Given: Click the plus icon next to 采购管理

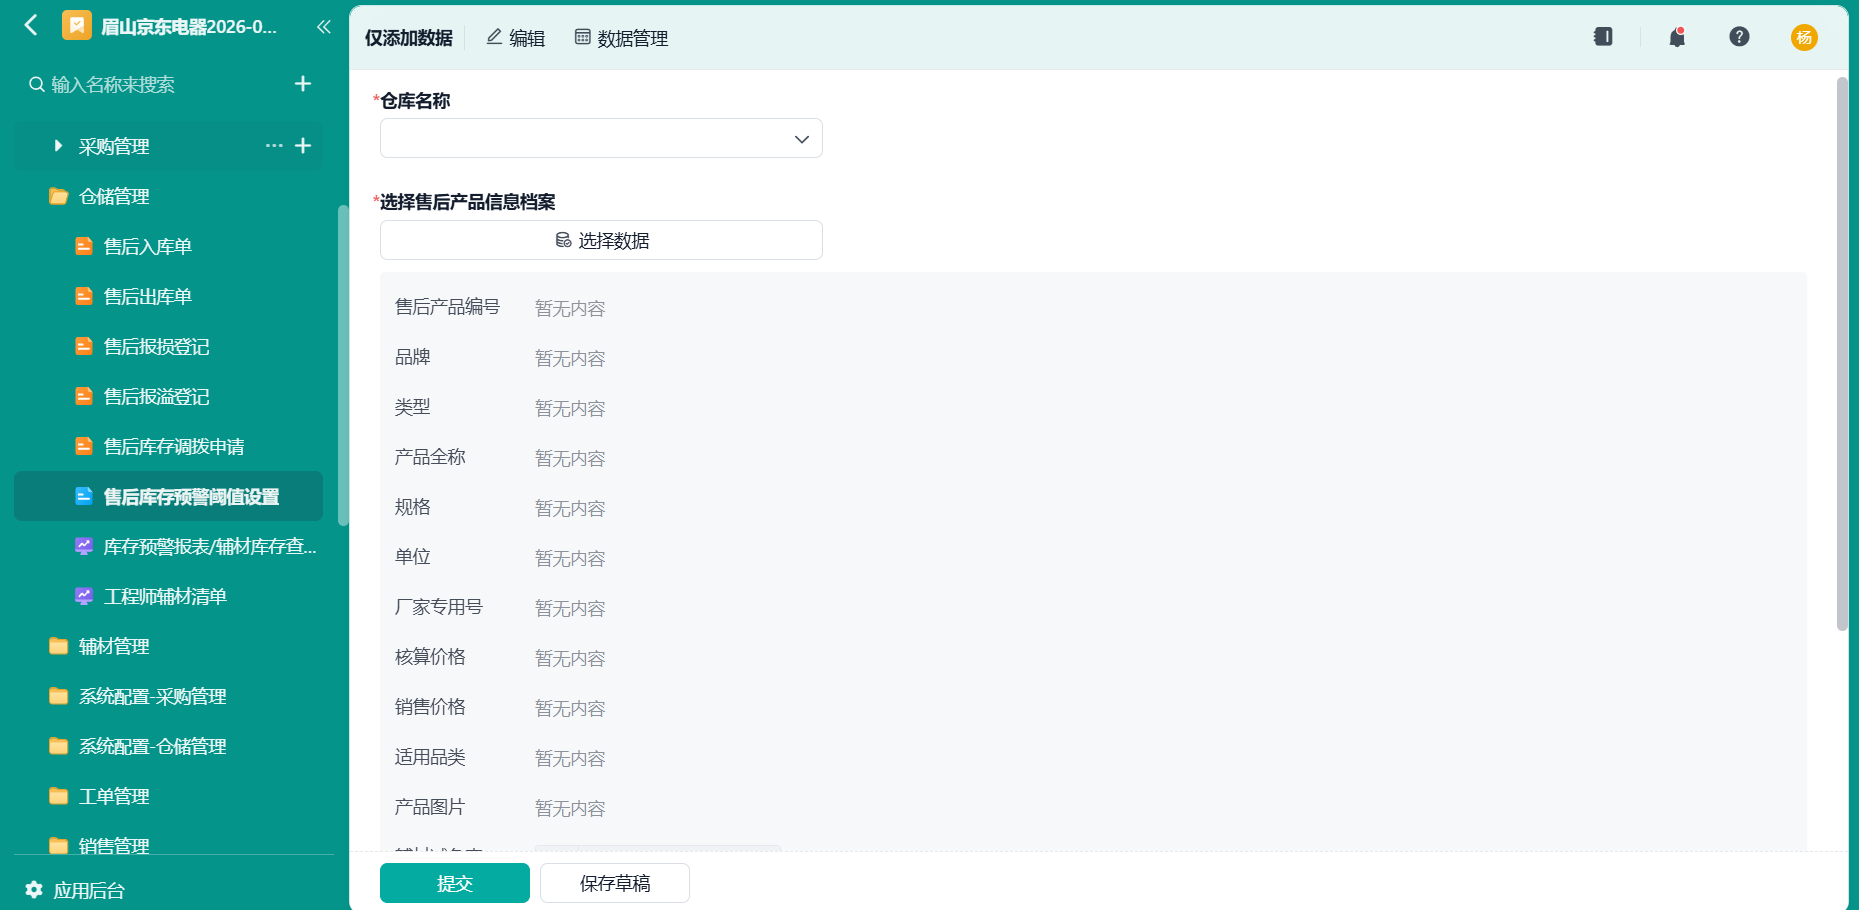Looking at the screenshot, I should (x=303, y=146).
